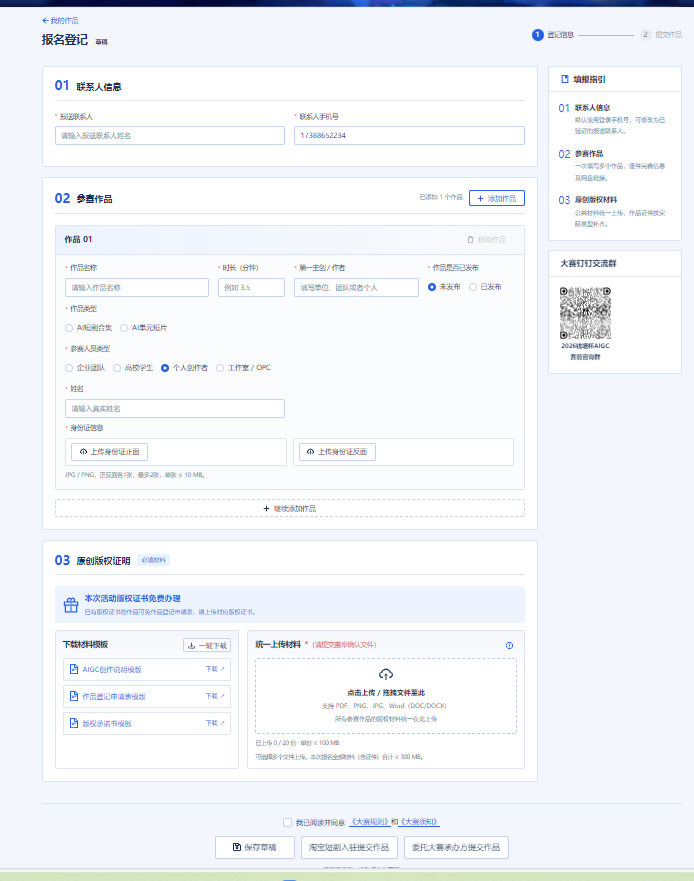
Task: Click 上传身份证正面 upload button
Action: coord(110,452)
